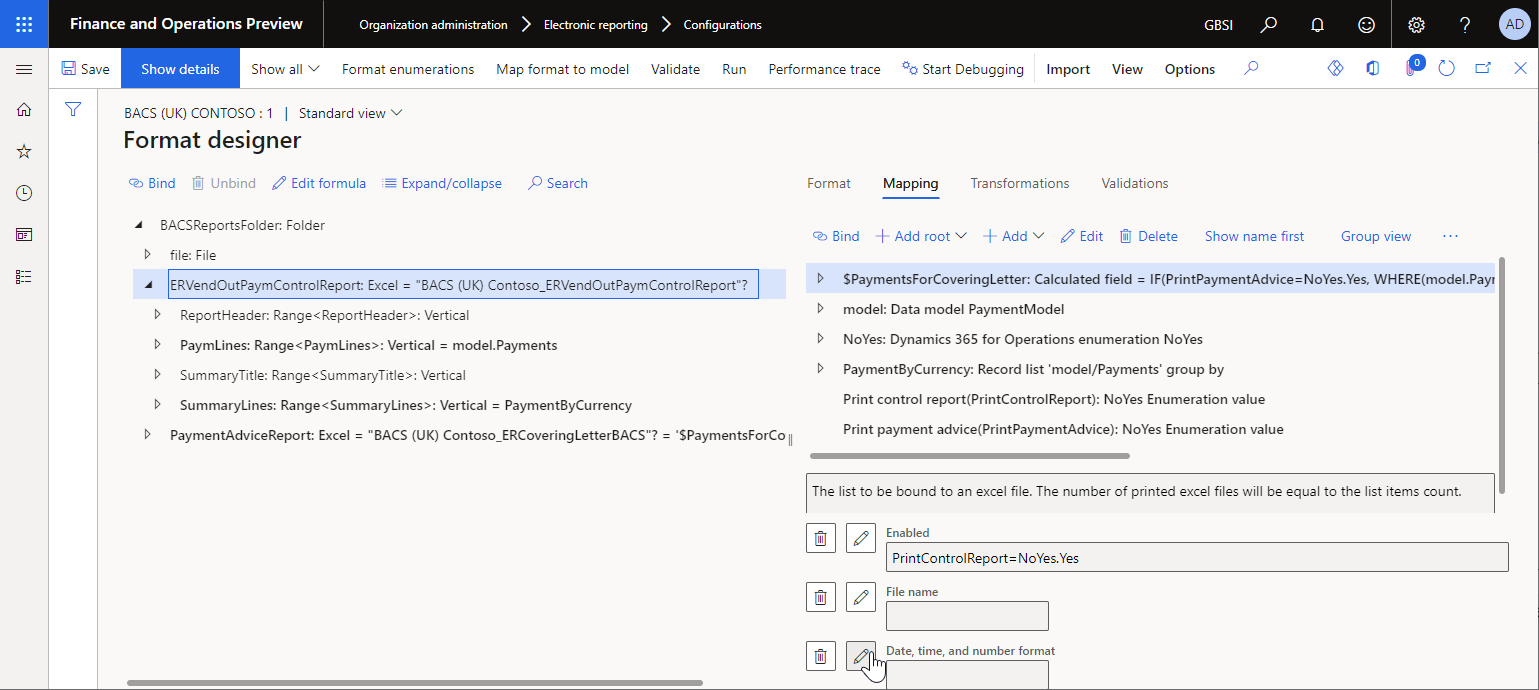
Task: Expand the PaymentAdviceReport node
Action: tap(148, 435)
